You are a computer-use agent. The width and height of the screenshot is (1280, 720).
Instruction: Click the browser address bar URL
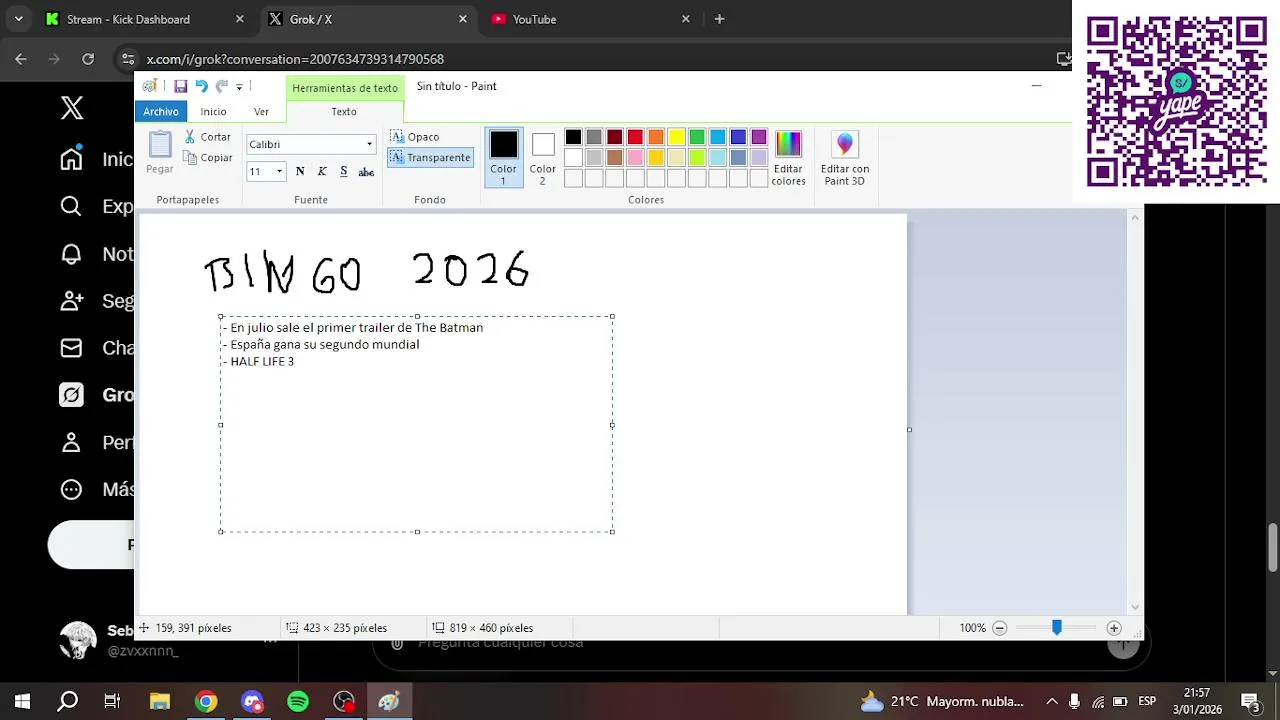[x=295, y=59]
